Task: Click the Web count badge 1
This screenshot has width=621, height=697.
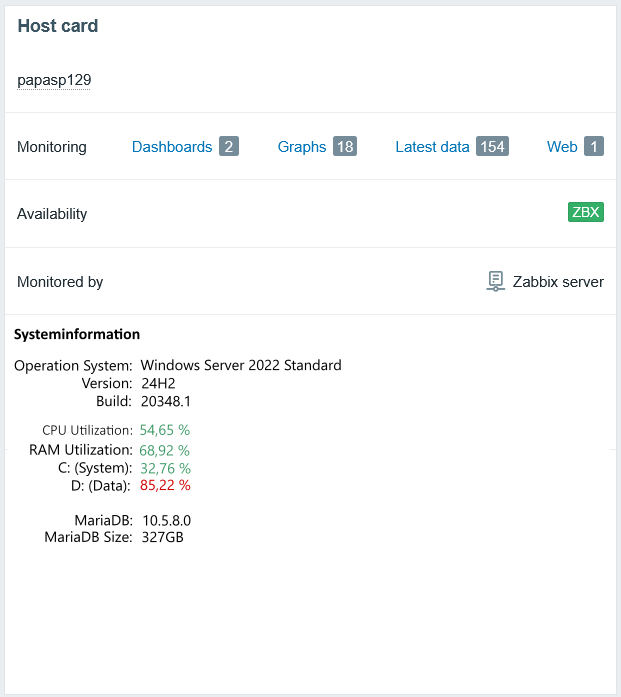Action: click(594, 147)
